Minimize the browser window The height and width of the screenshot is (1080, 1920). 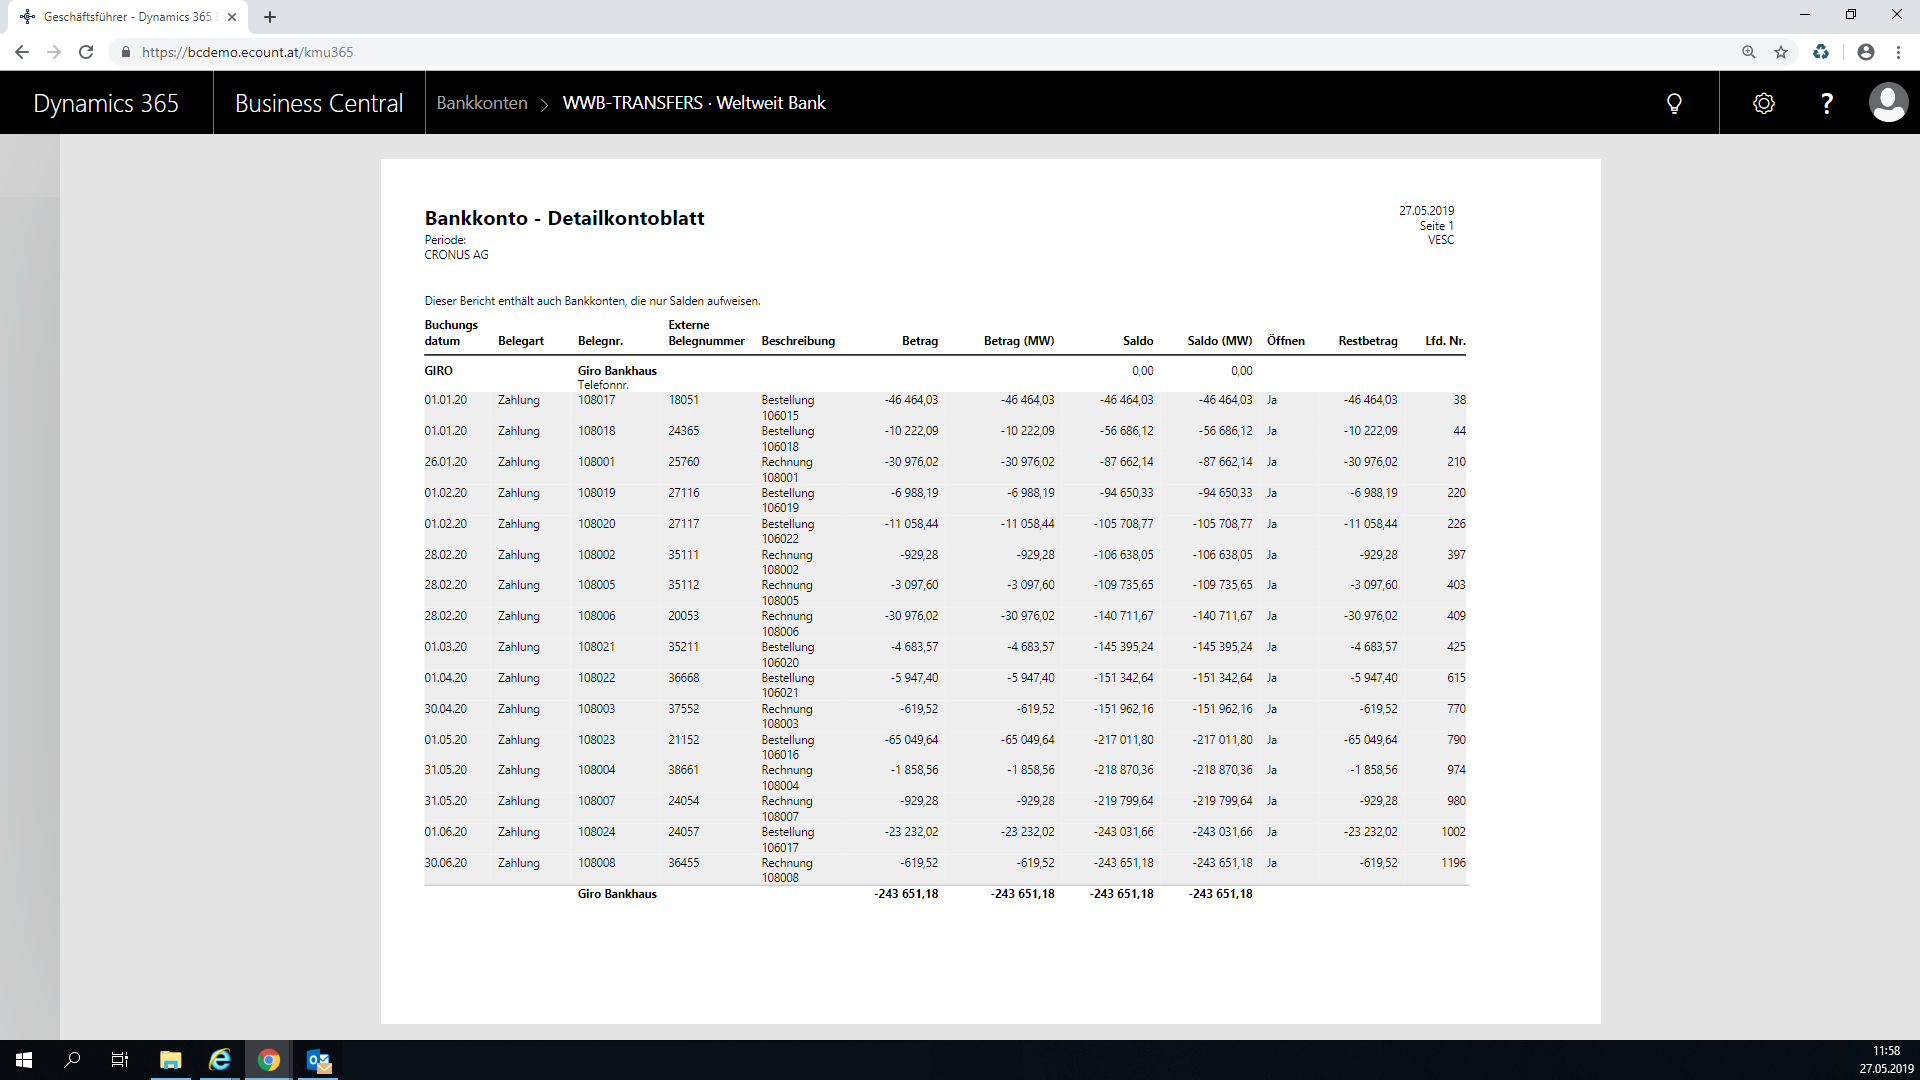(1805, 15)
